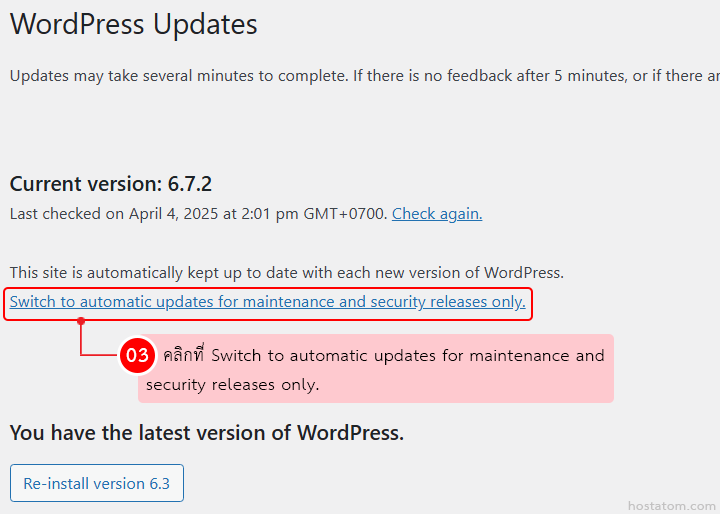Switch to maintenance and security releases only
This screenshot has width=720, height=514.
267,302
